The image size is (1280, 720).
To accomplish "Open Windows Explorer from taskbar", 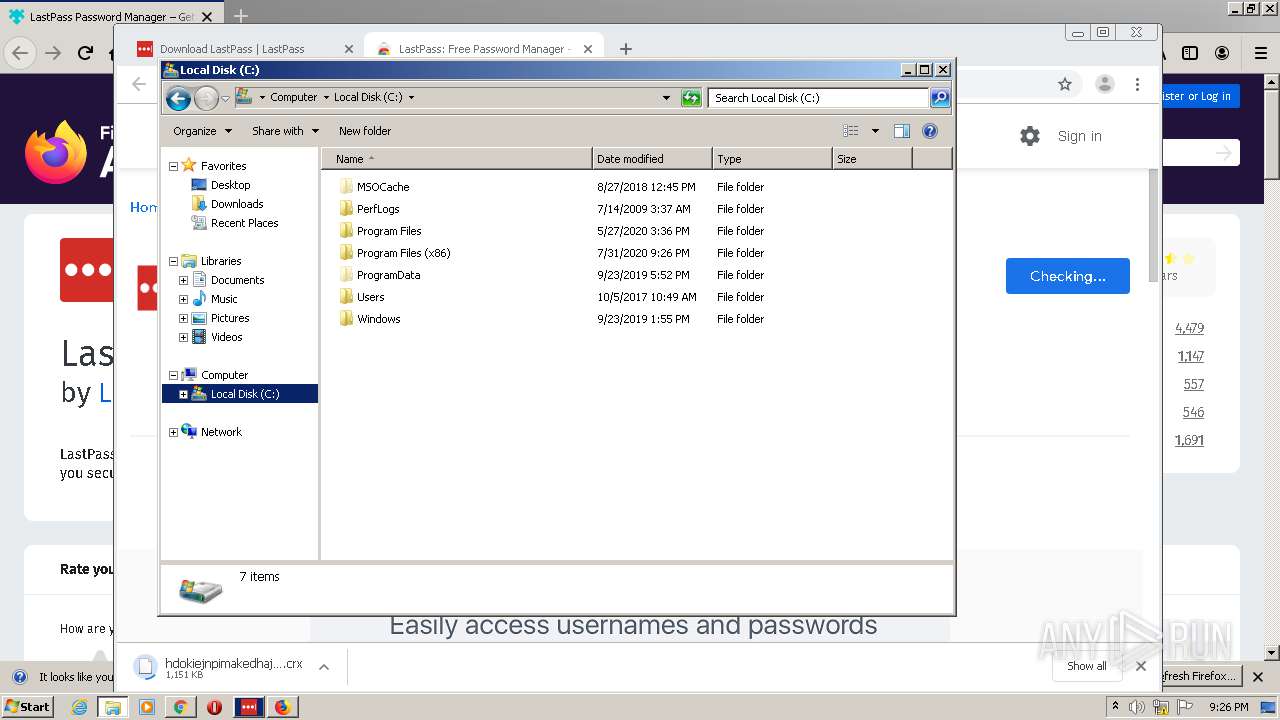I will 112,707.
